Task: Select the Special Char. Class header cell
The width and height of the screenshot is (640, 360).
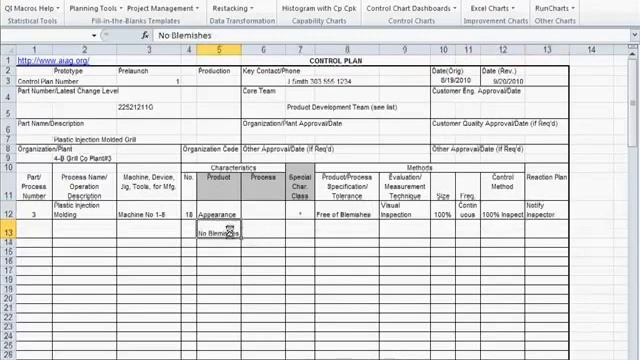Action: [x=300, y=186]
